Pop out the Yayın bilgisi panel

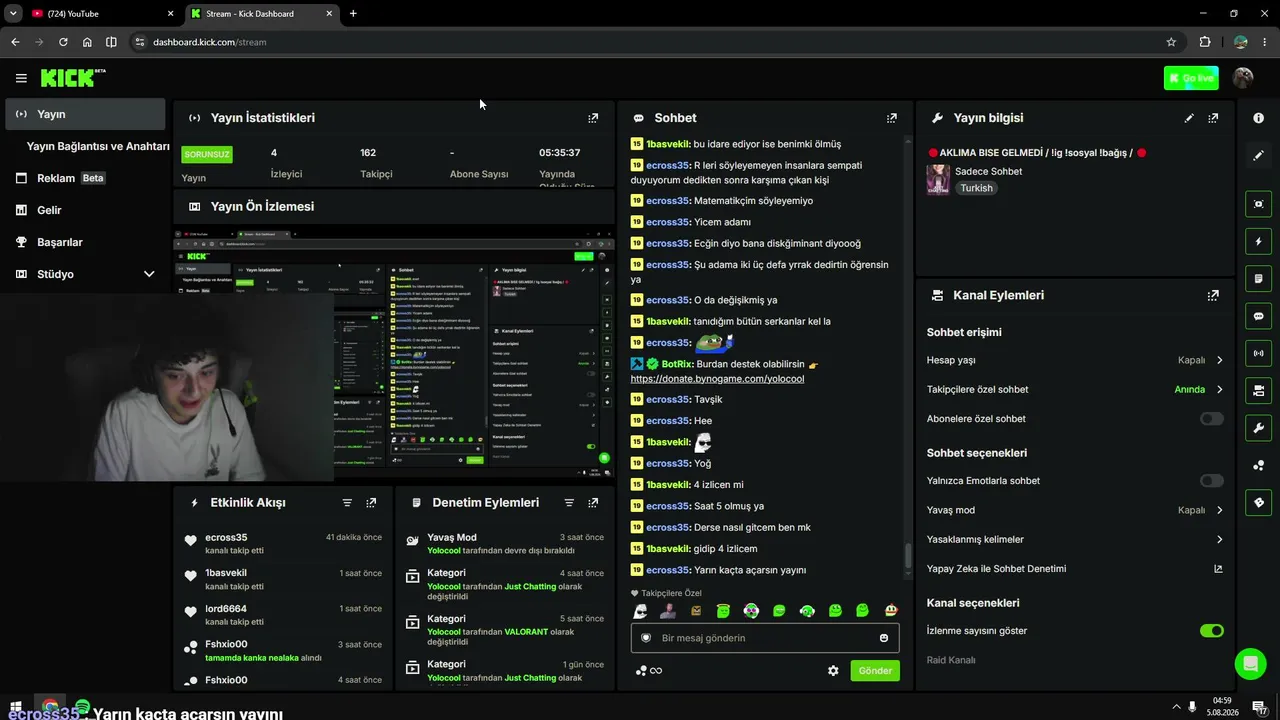pos(1213,118)
